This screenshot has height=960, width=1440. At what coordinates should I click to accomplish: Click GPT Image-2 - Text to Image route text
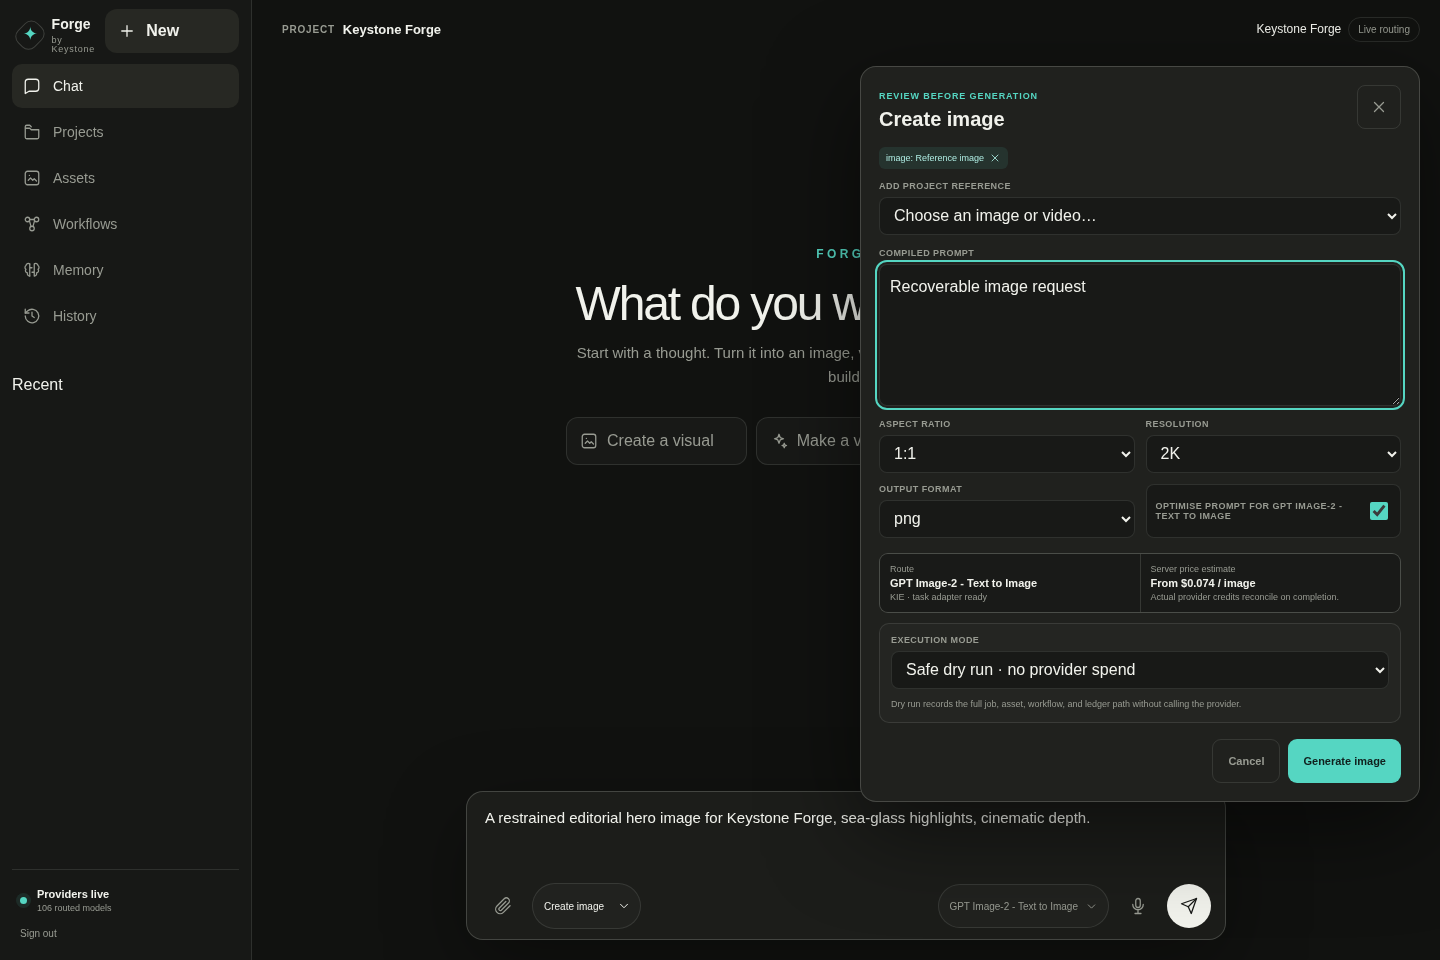click(x=963, y=583)
